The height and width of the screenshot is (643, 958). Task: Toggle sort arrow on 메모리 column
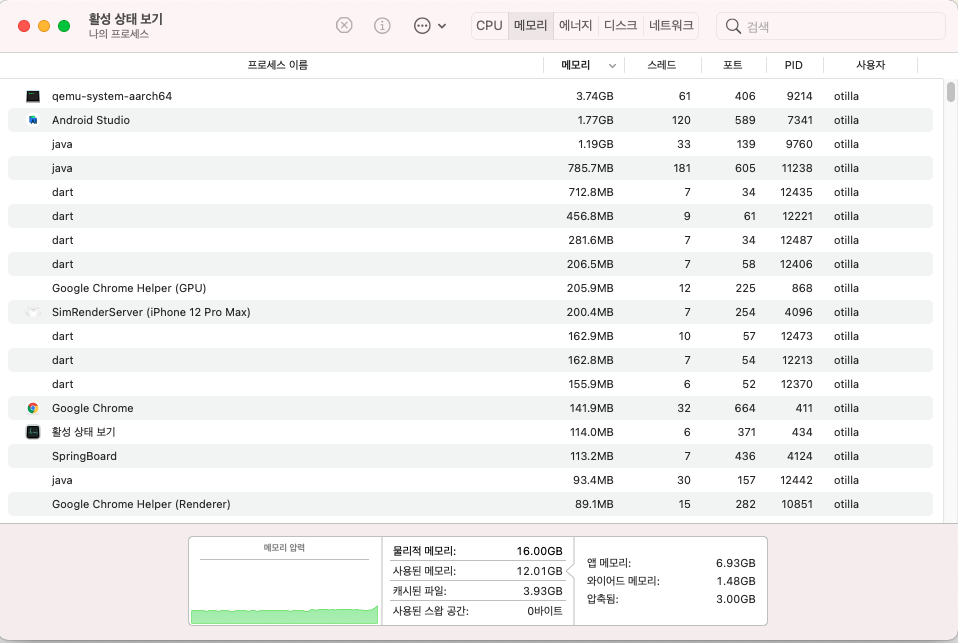[612, 65]
